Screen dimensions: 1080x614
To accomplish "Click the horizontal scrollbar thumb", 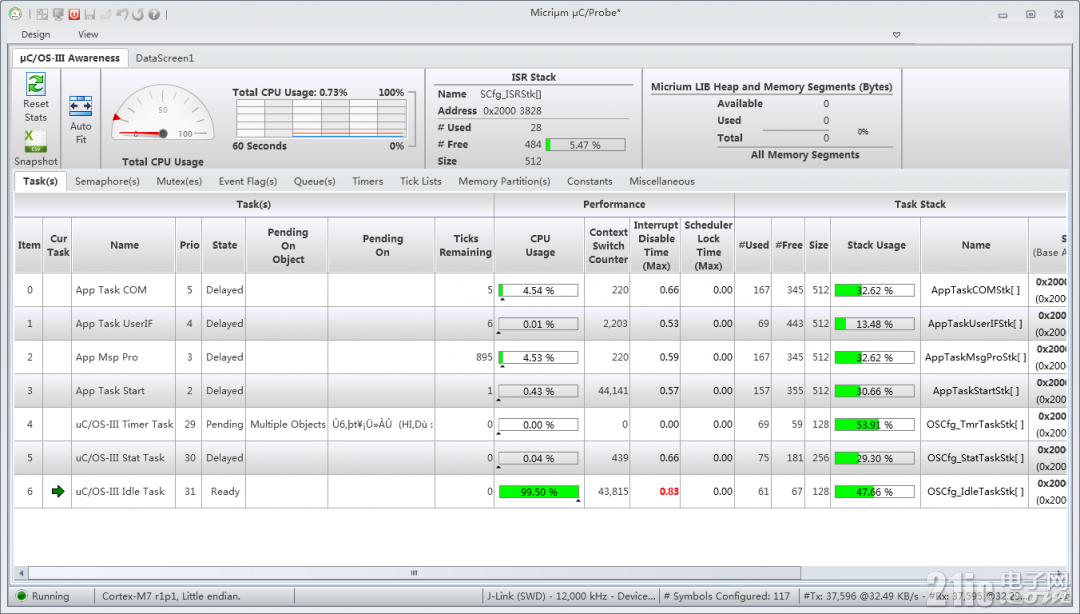I will tap(414, 573).
